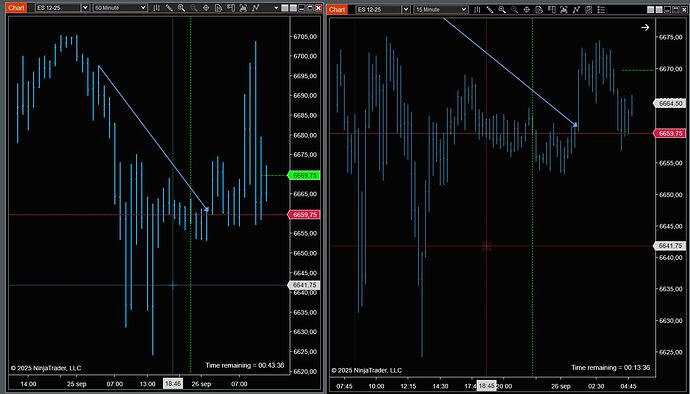This screenshot has width=690, height=394.
Task: Click red 6659,75 marker in 15 Minute chart
Action: pos(670,133)
